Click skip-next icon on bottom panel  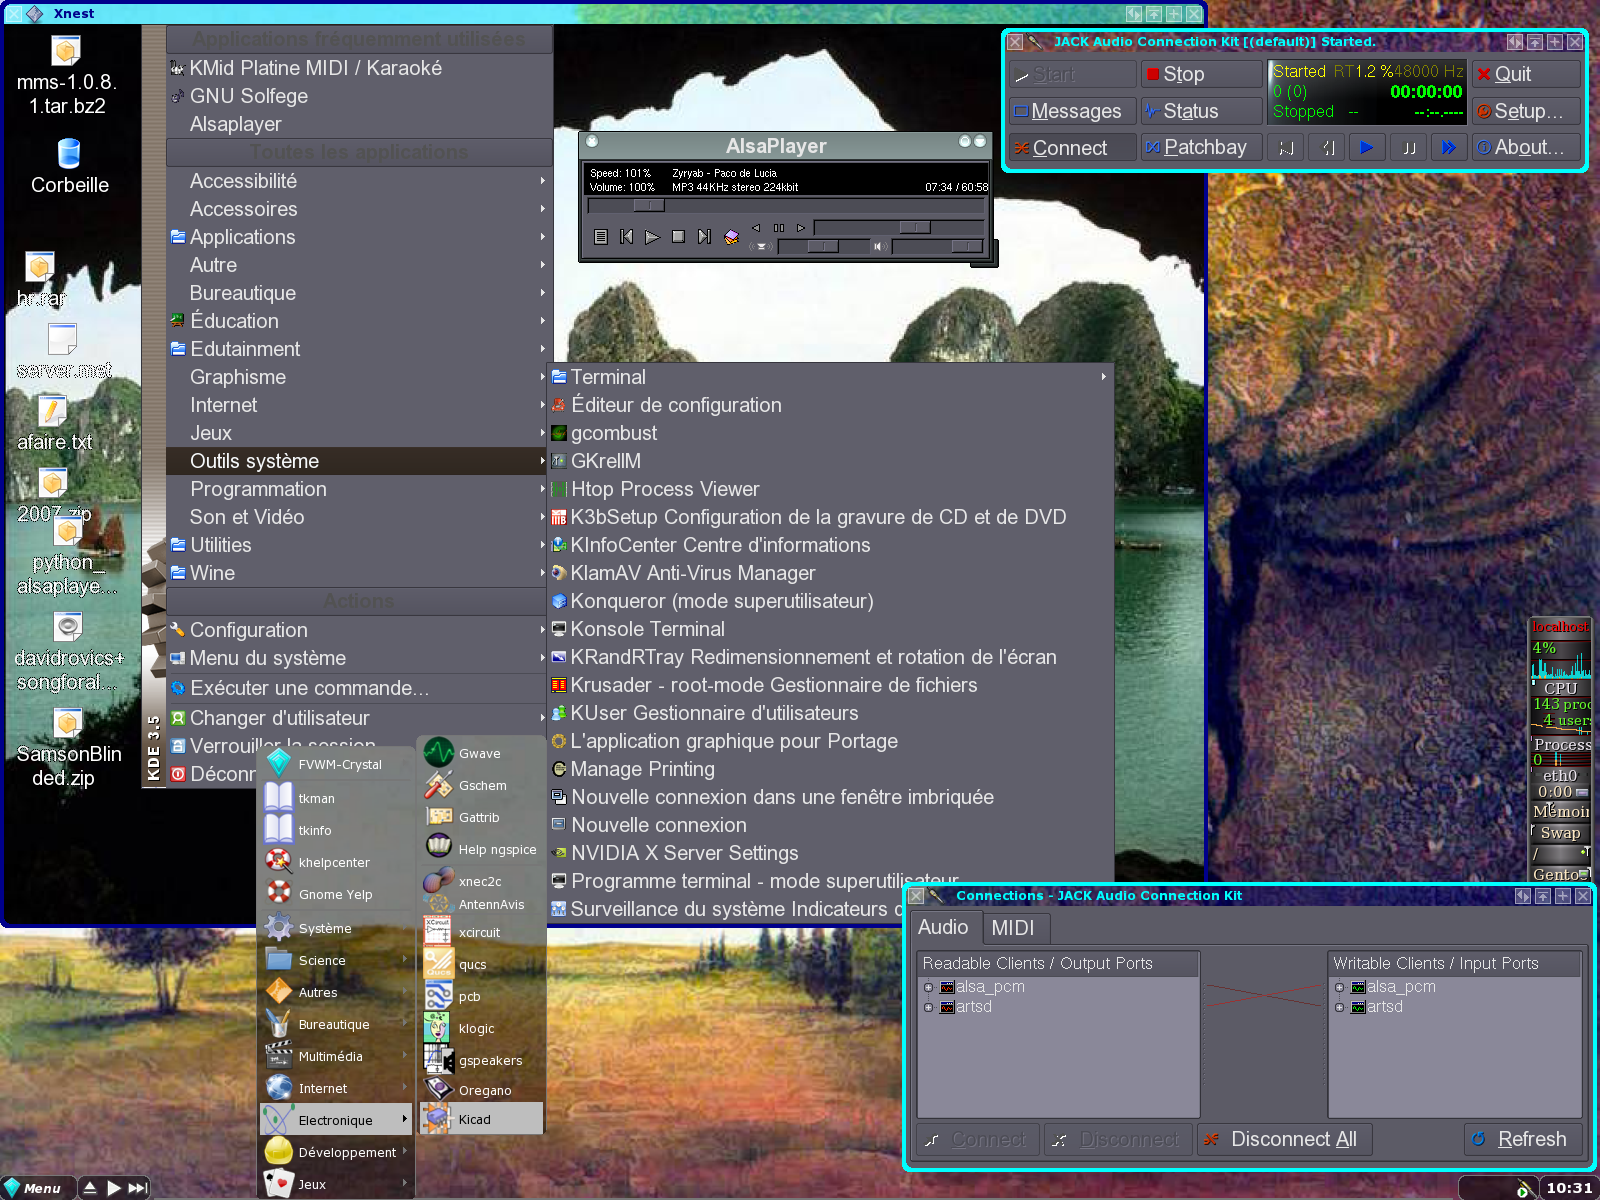pos(138,1188)
